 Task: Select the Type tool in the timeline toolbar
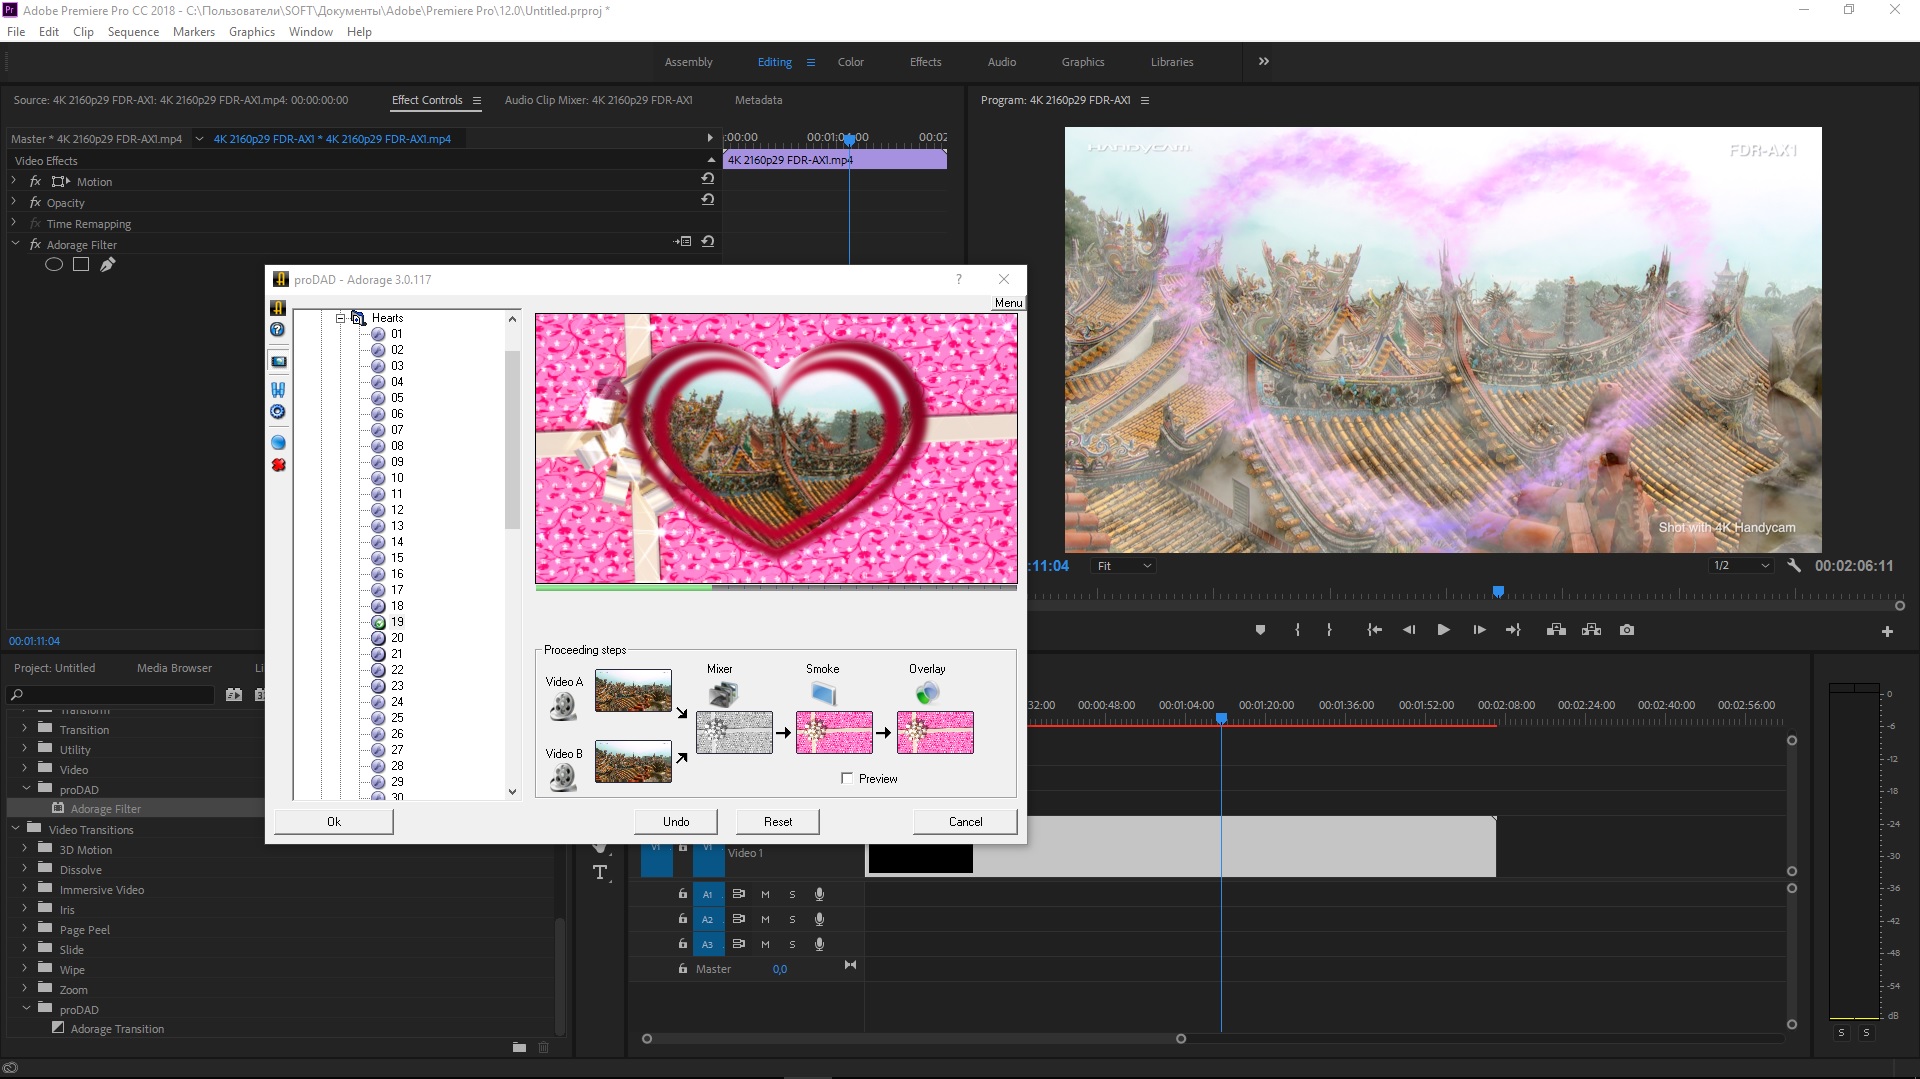(x=600, y=873)
